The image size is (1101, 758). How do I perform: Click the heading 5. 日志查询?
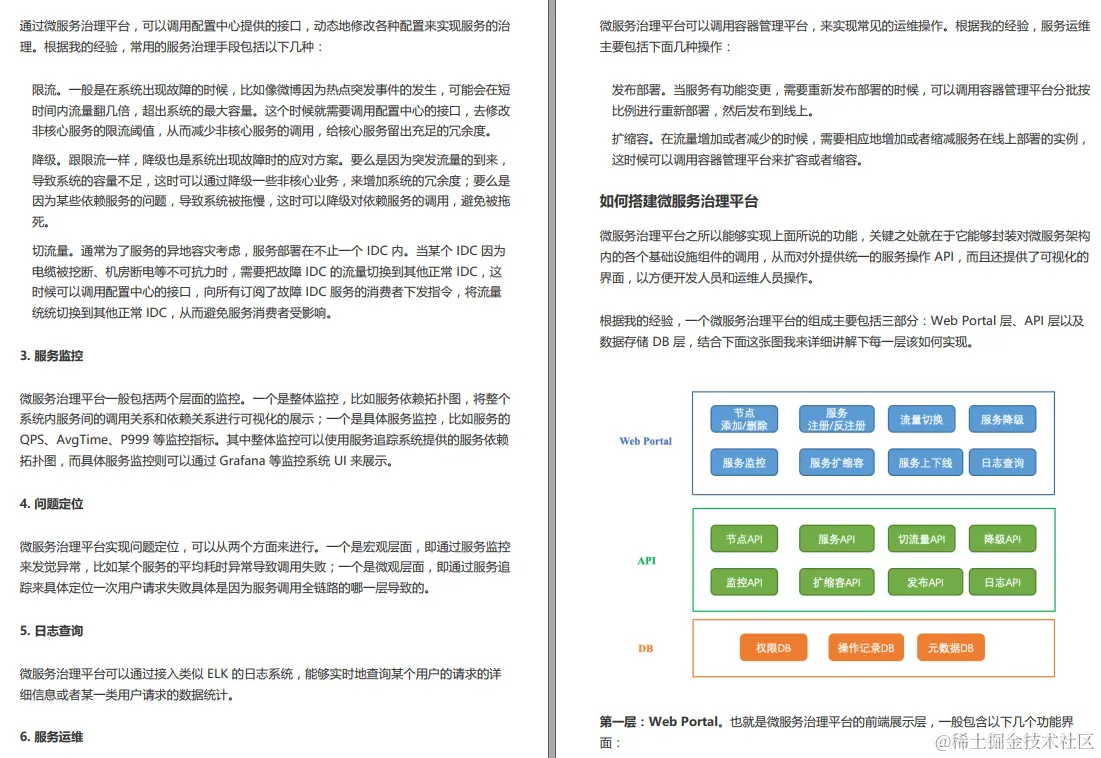(x=51, y=631)
